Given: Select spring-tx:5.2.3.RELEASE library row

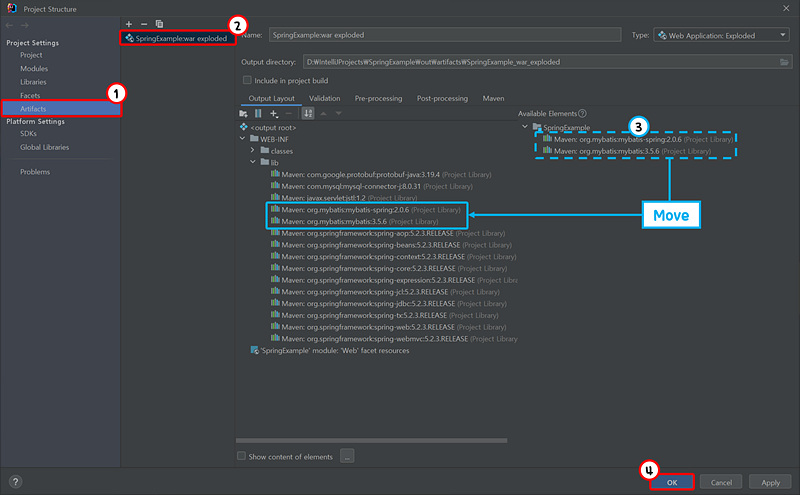Looking at the screenshot, I should click(x=385, y=315).
